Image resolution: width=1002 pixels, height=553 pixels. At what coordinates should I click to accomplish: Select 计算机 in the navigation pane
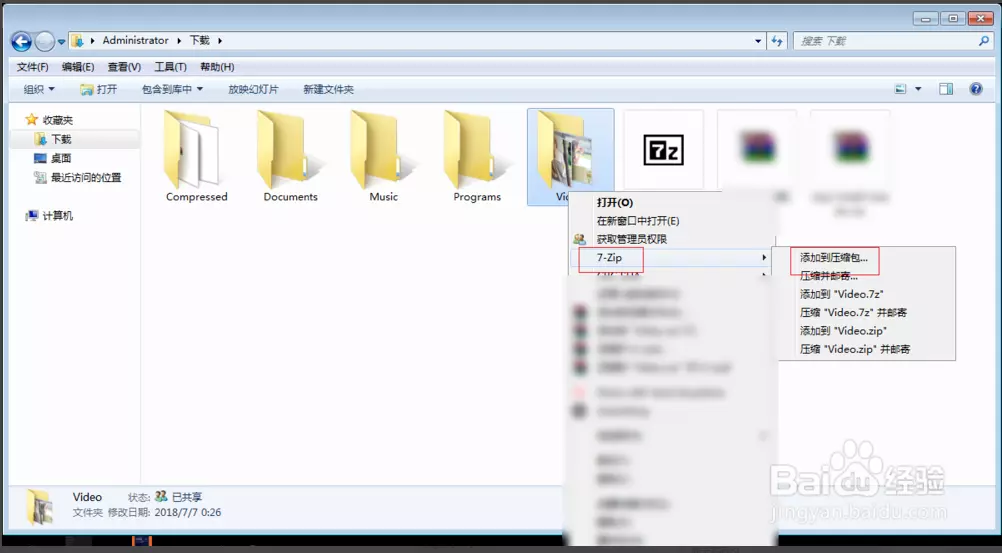click(58, 215)
